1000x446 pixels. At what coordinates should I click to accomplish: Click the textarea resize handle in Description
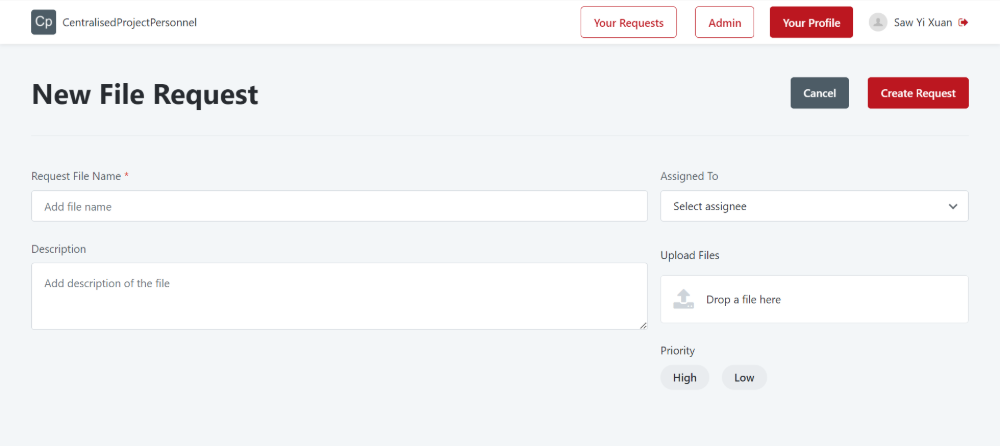(x=643, y=325)
